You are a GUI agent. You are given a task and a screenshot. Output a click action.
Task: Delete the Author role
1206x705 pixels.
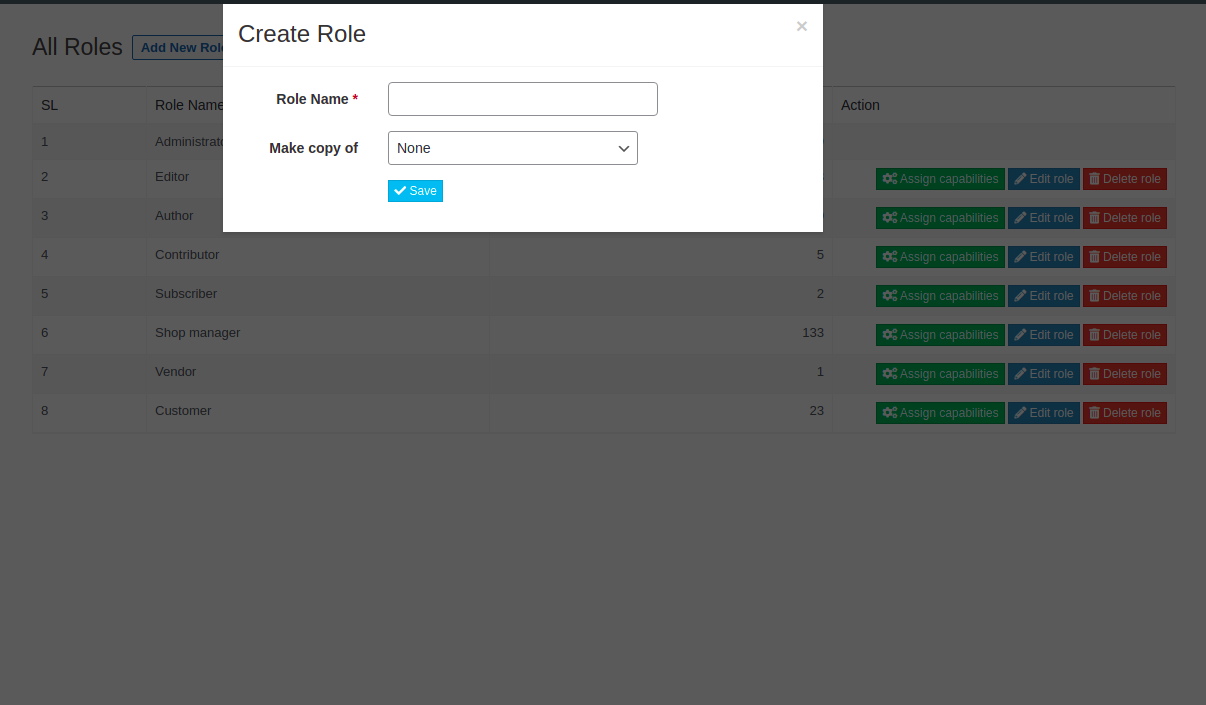point(1125,218)
